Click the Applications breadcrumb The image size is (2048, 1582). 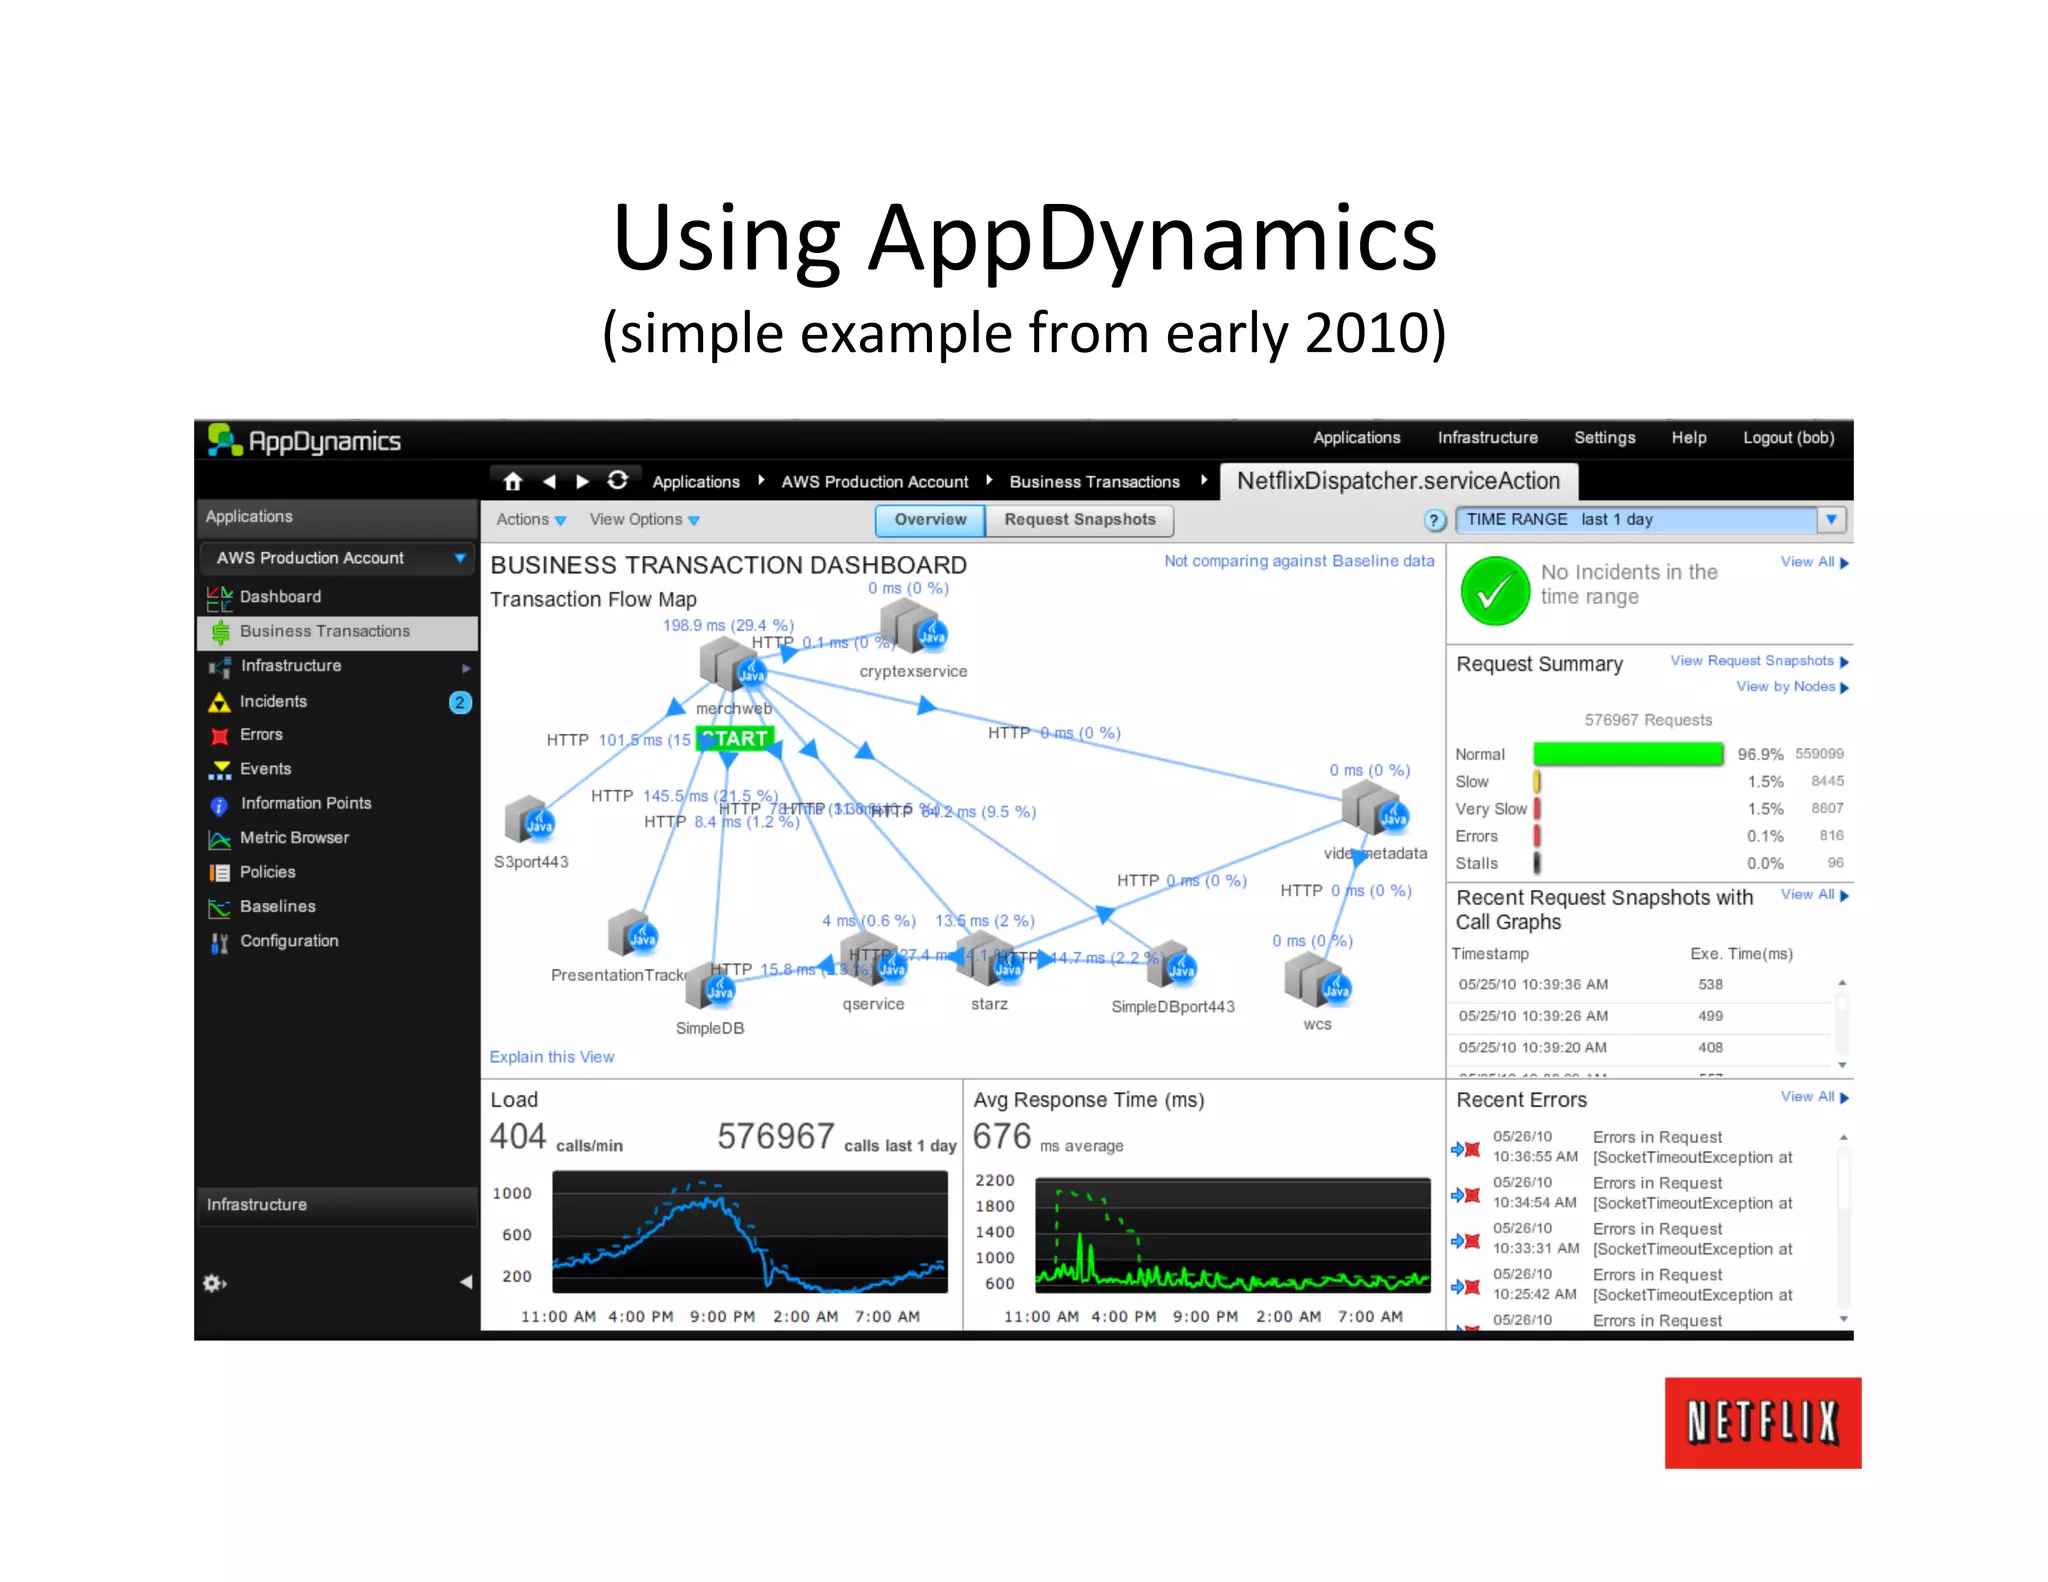click(x=696, y=482)
